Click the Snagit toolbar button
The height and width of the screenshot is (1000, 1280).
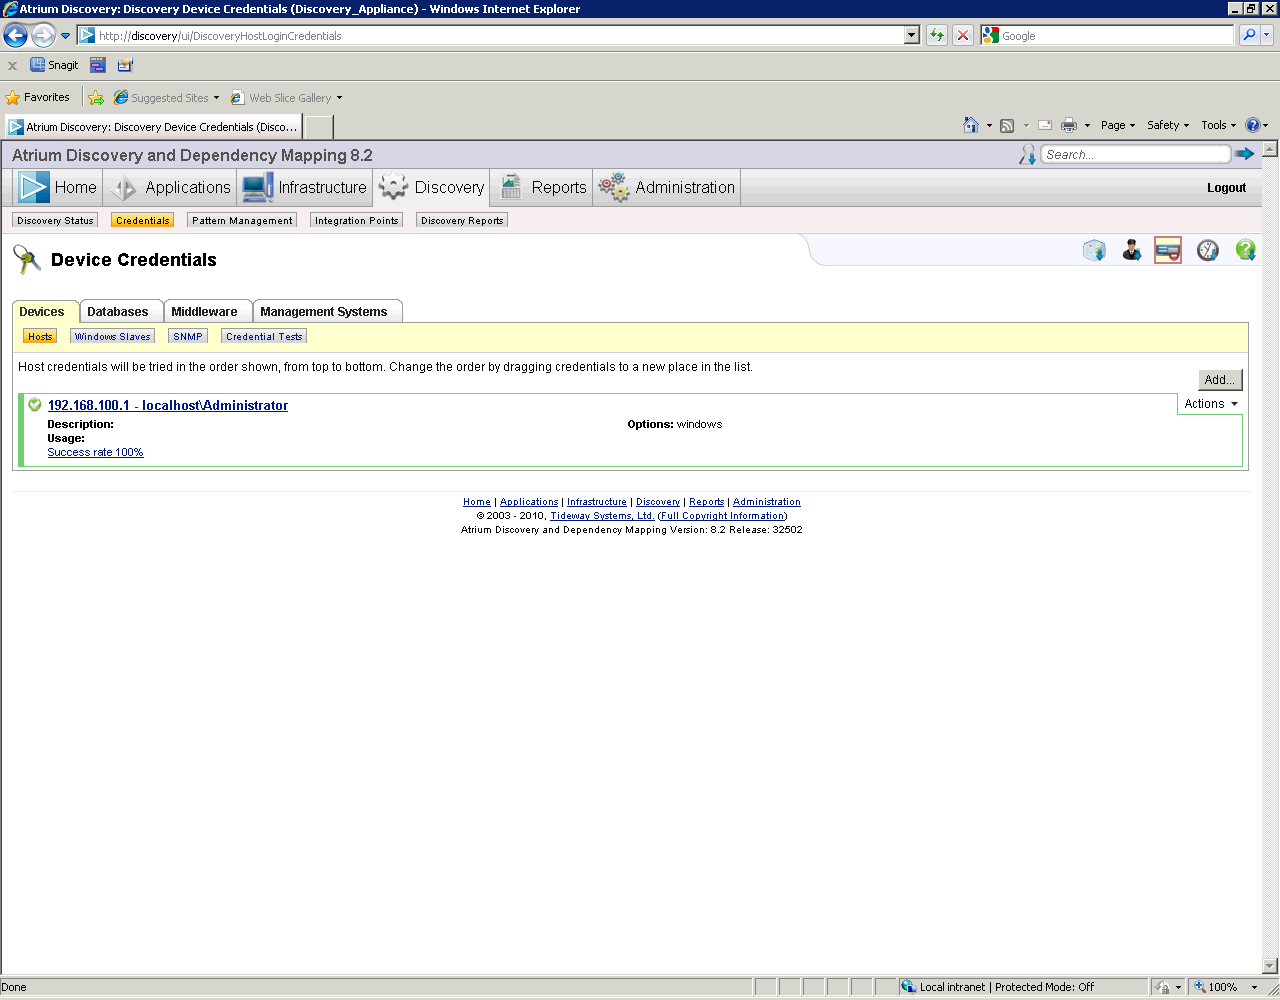[x=54, y=65]
